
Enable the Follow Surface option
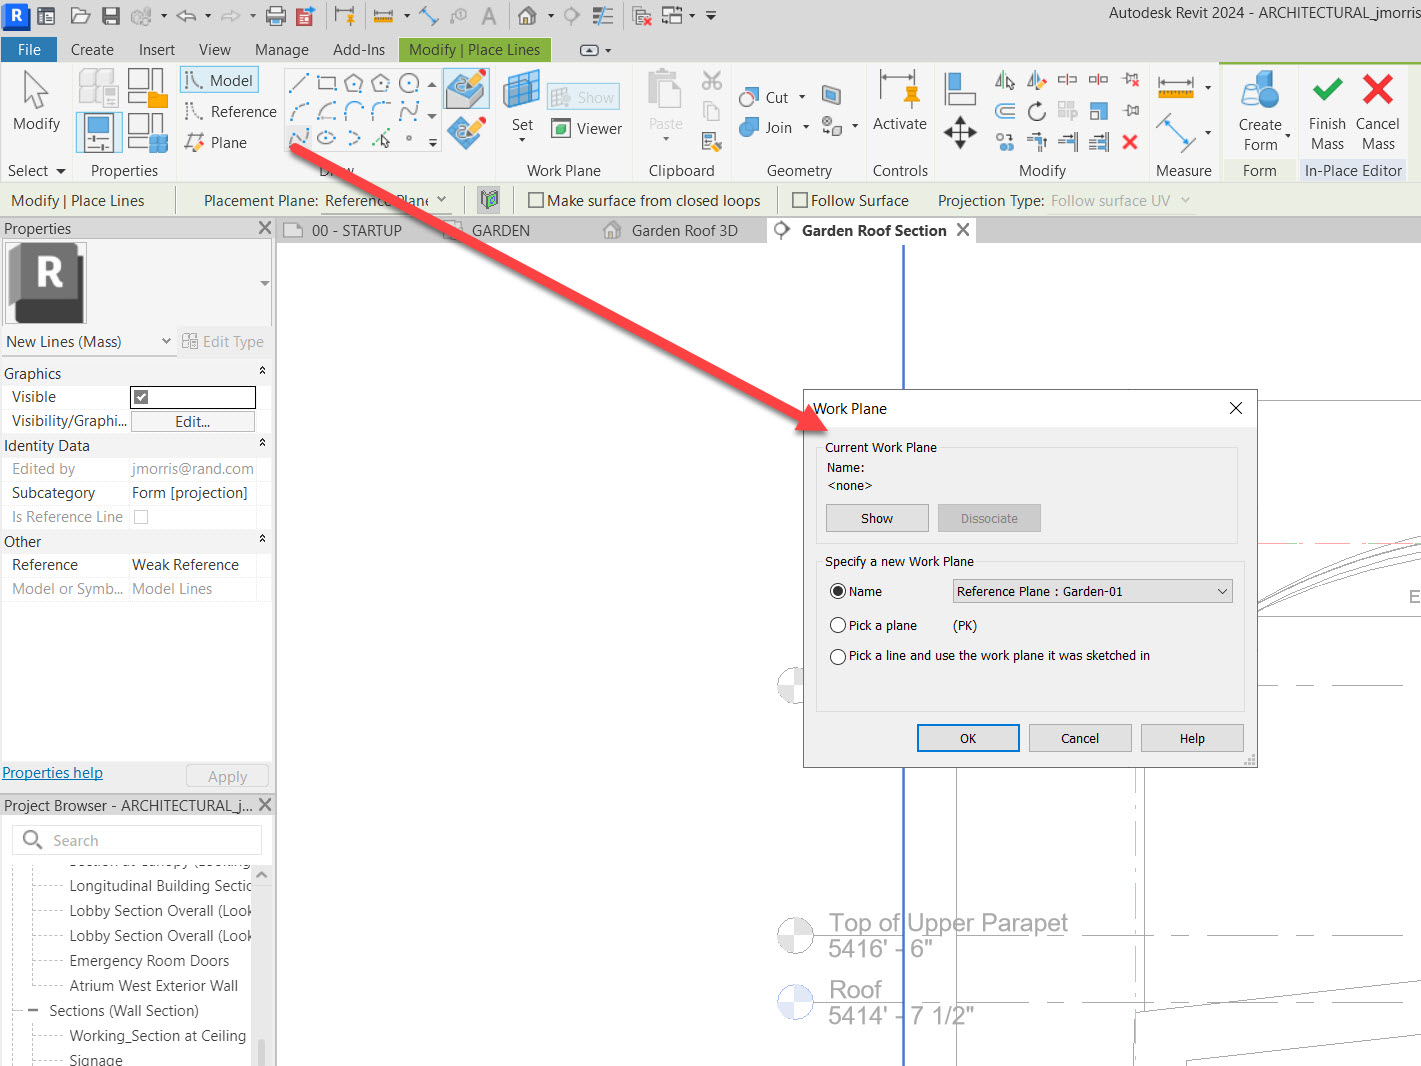pyautogui.click(x=800, y=200)
